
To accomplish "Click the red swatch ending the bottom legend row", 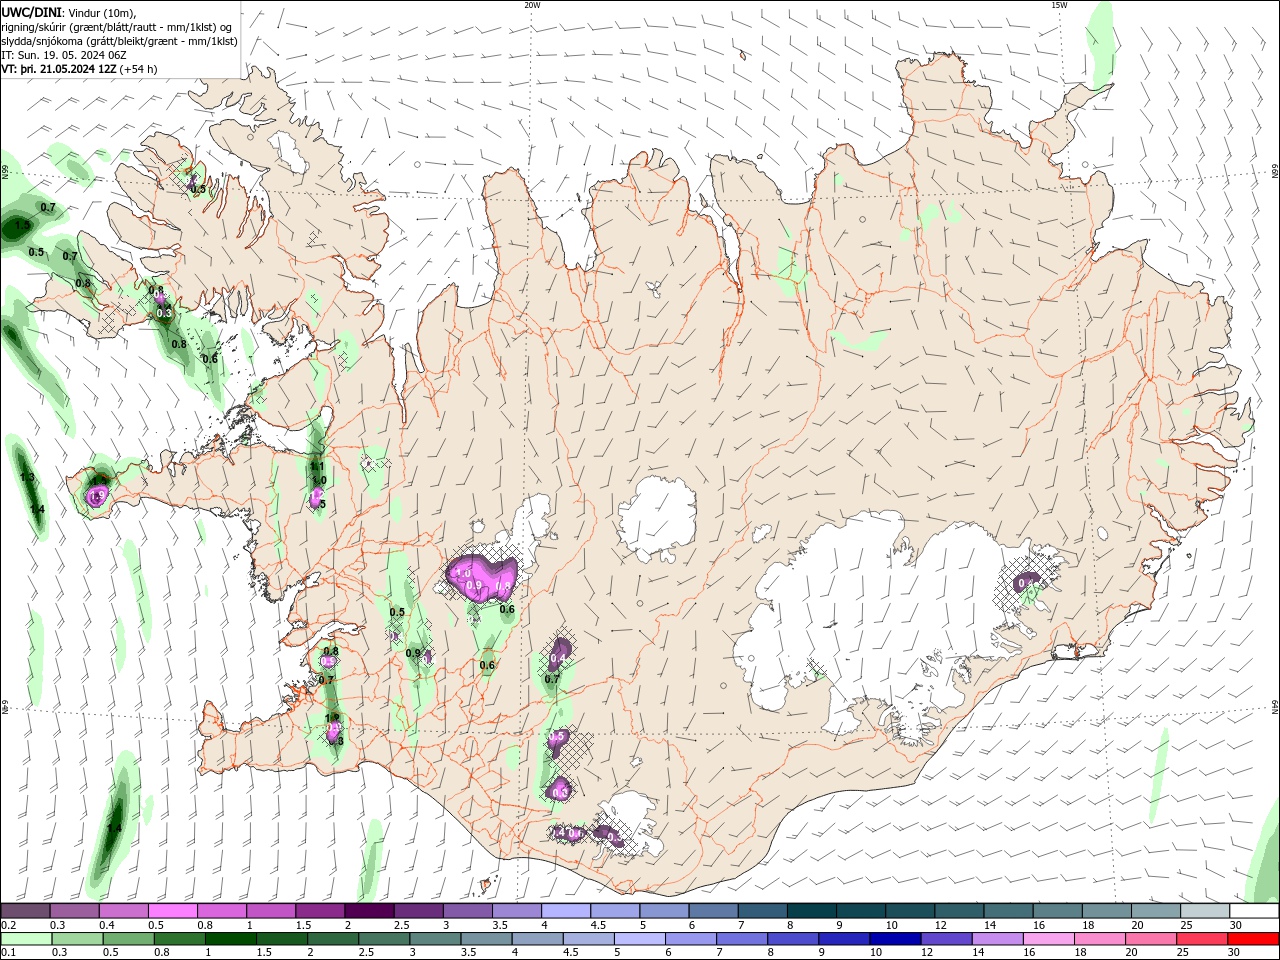I will [1253, 938].
